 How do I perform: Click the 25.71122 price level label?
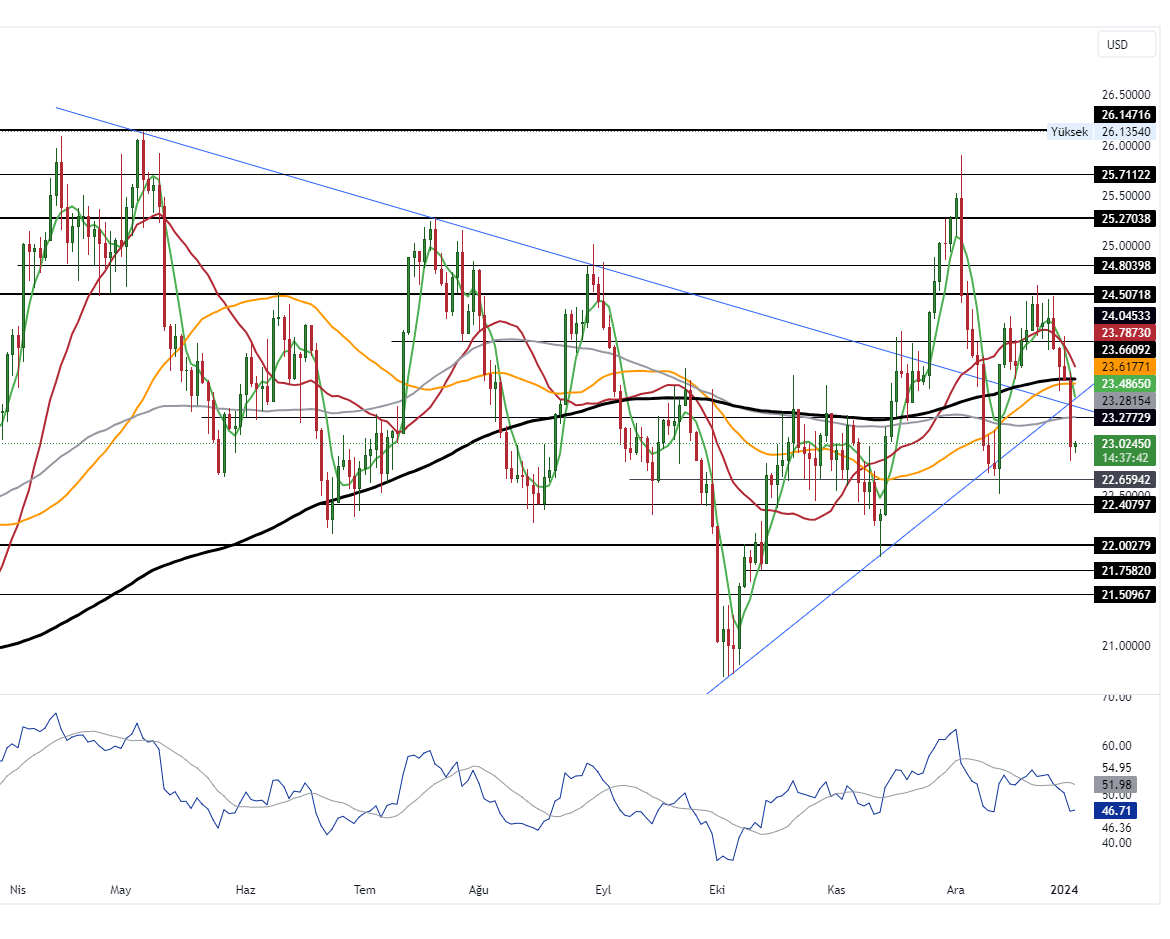(x=1126, y=174)
